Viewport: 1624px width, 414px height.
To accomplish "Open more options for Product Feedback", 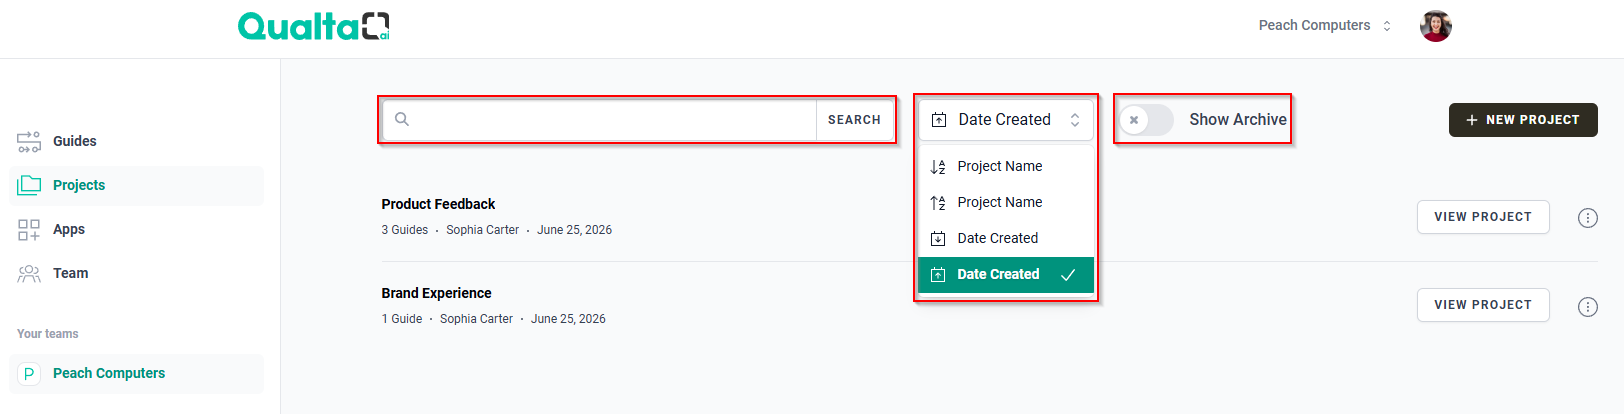I will [x=1588, y=218].
